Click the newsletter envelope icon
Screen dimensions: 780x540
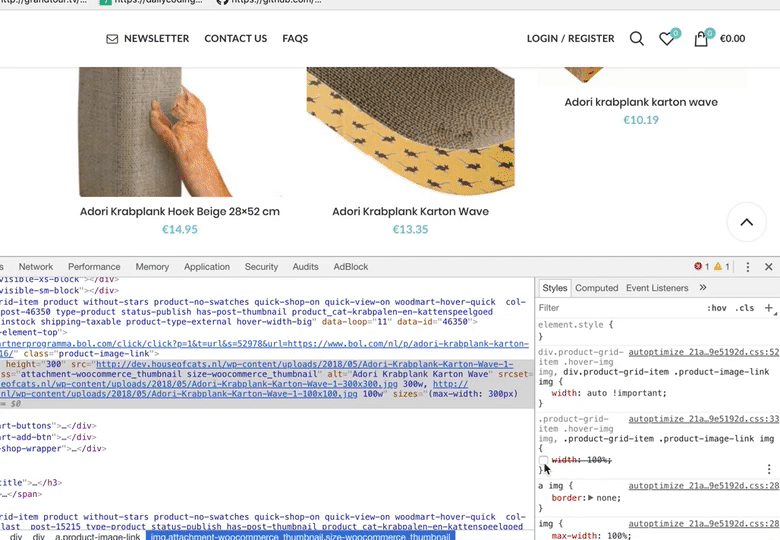pos(112,39)
